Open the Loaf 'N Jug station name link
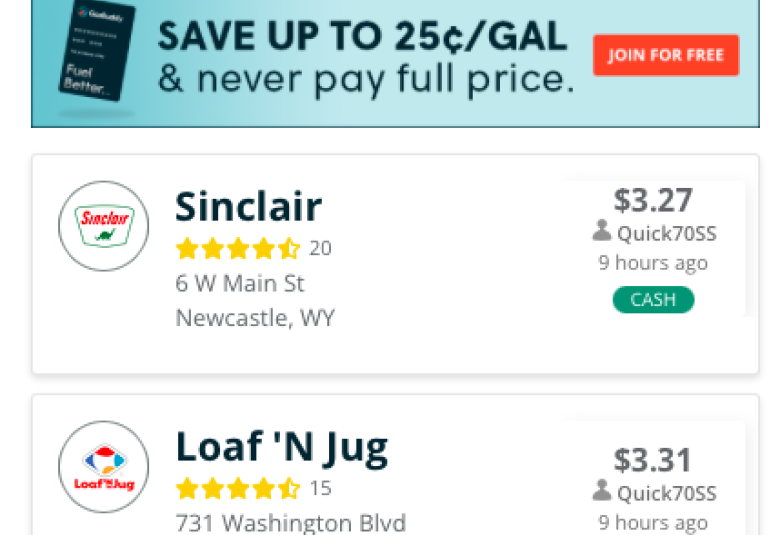The image size is (780, 535). tap(282, 448)
